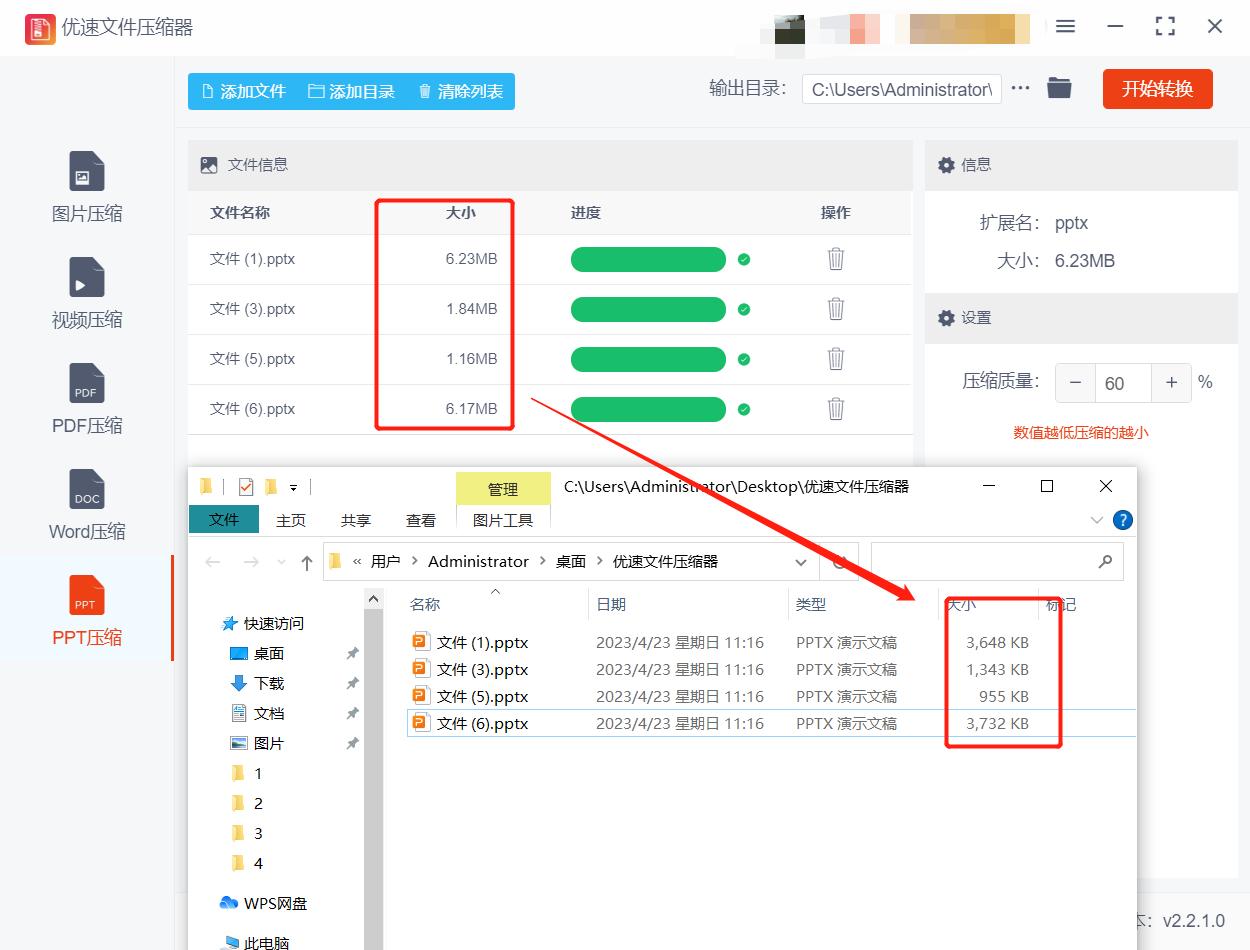Click the 开始转换 conversion button
The image size is (1250, 950).
1157,88
